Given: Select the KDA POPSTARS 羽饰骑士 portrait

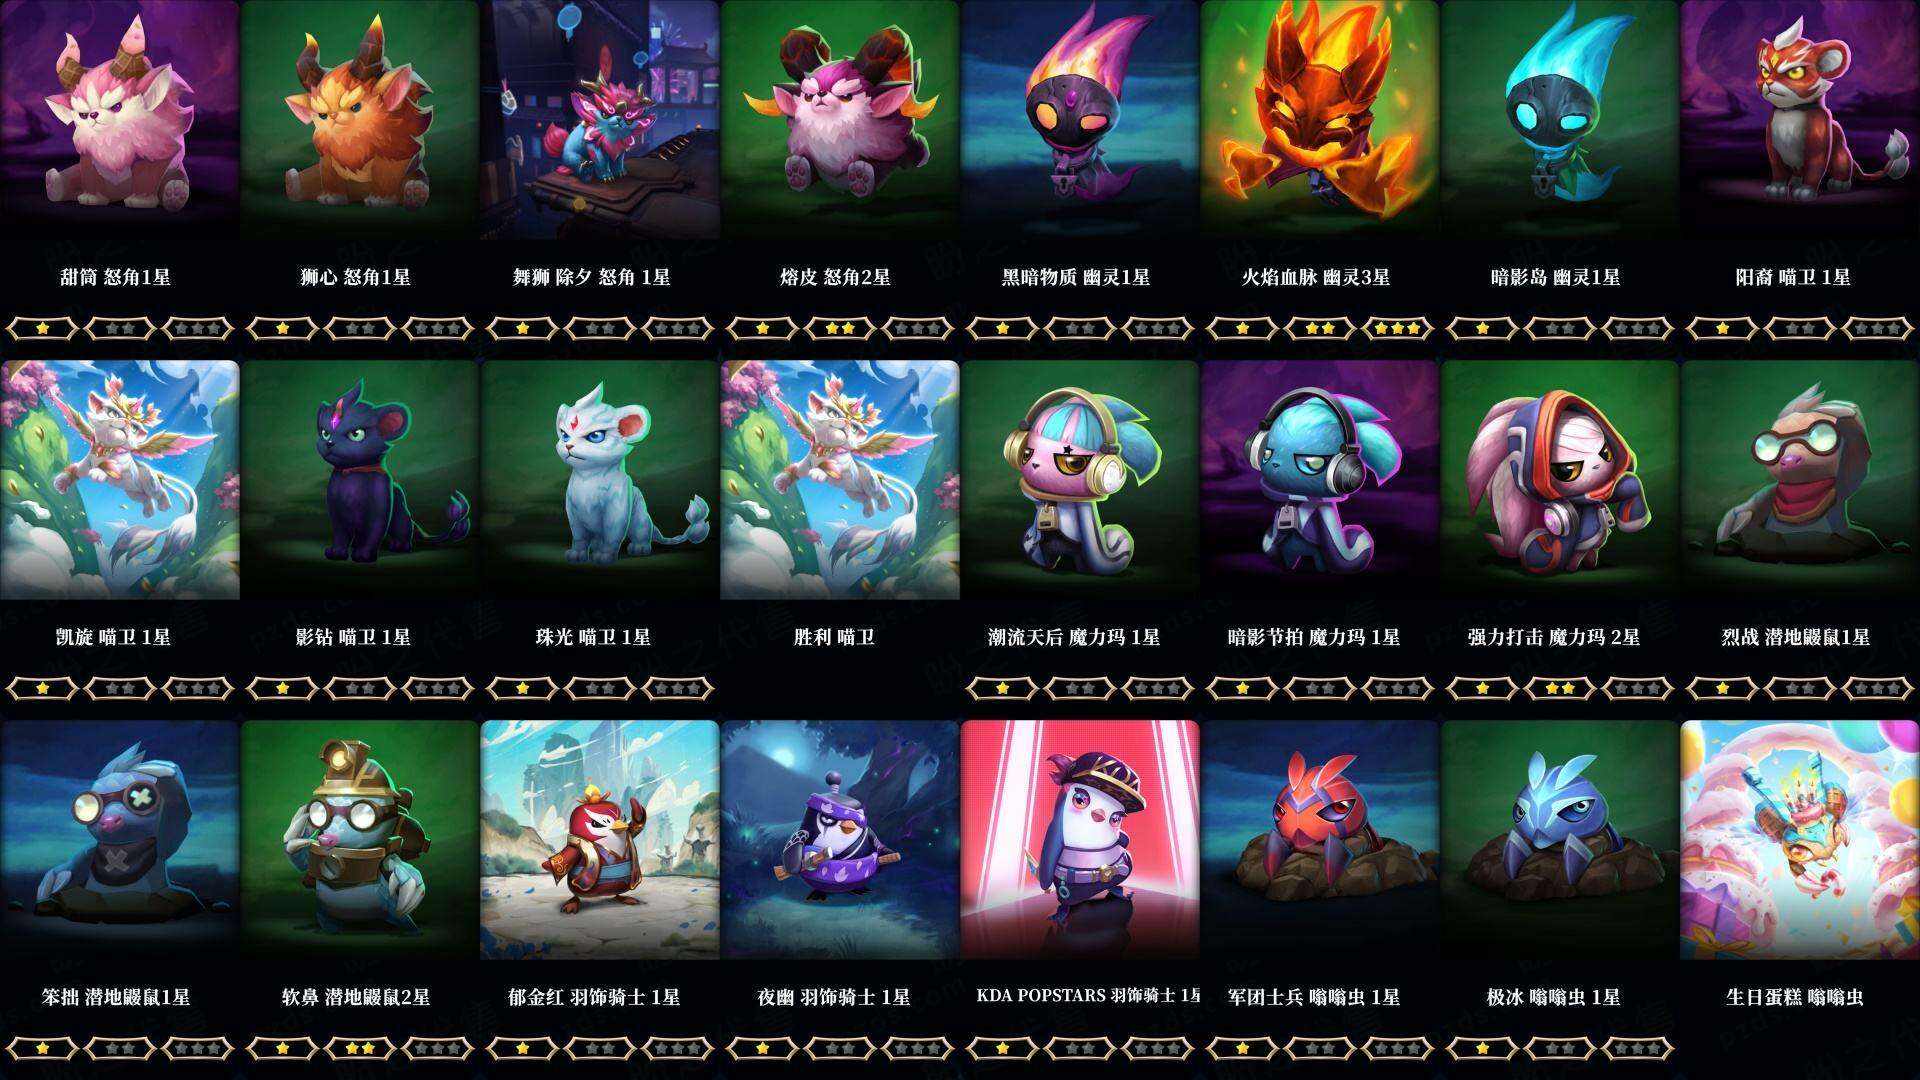Looking at the screenshot, I should pos(1080,840).
